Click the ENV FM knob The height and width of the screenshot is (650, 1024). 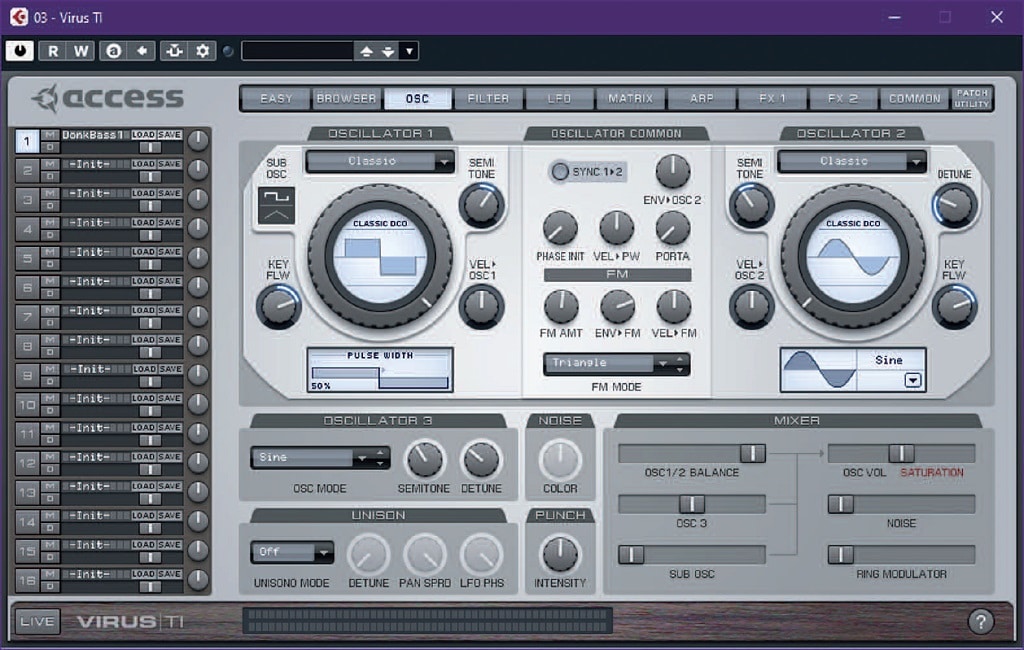[x=617, y=306]
